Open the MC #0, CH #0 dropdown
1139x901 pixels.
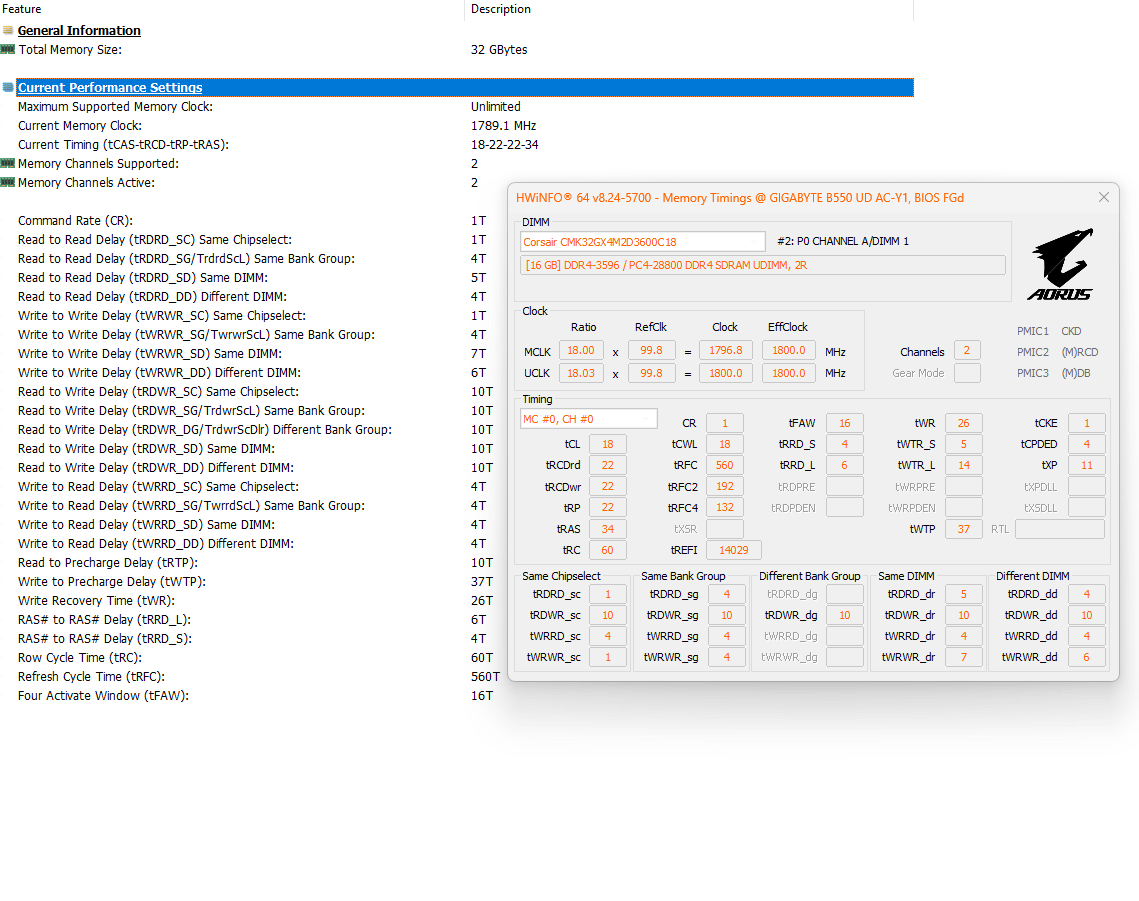589,419
